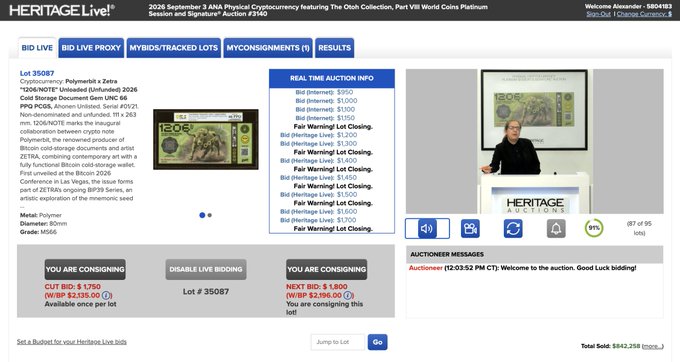
Task: Select the second image carousel dot
Action: (210, 215)
